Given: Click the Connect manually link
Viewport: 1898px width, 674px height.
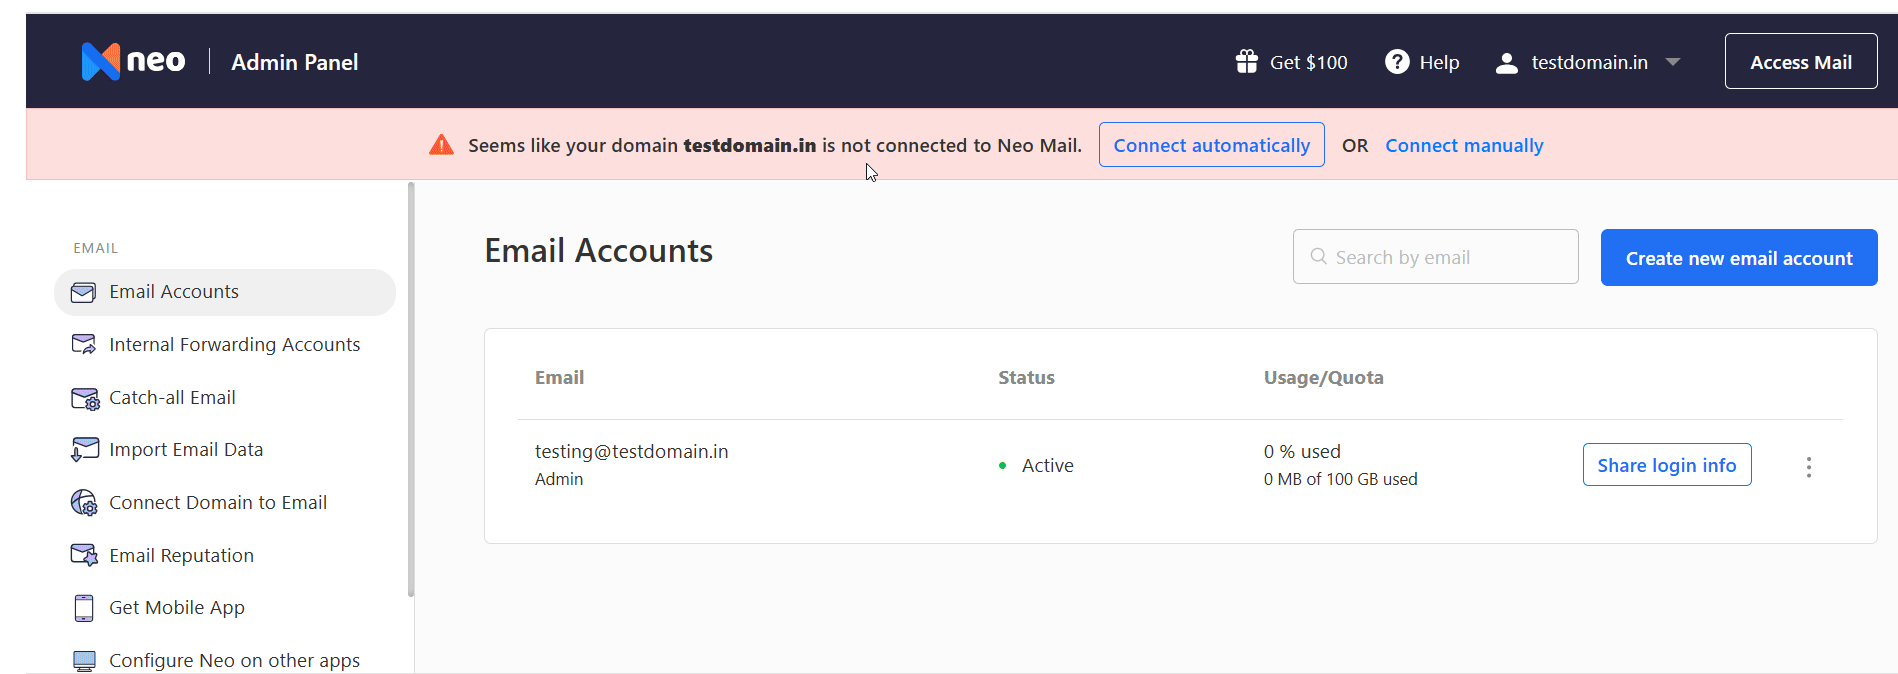Looking at the screenshot, I should (x=1464, y=146).
